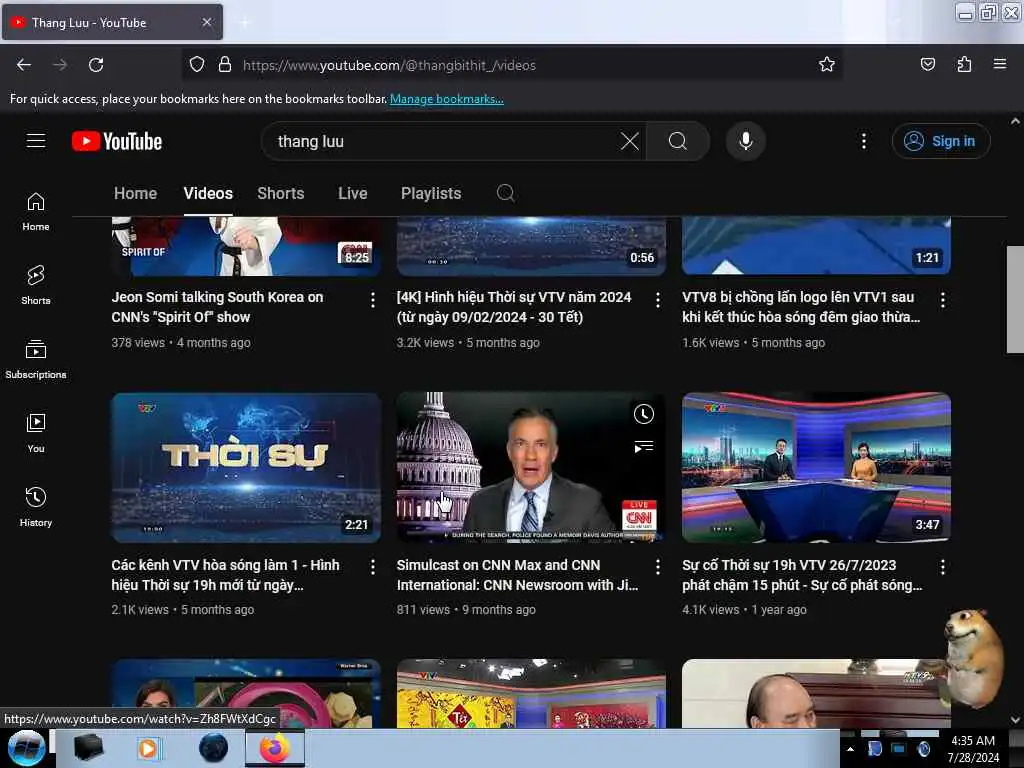
Task: Show hidden system tray icons arrow
Action: [850, 749]
